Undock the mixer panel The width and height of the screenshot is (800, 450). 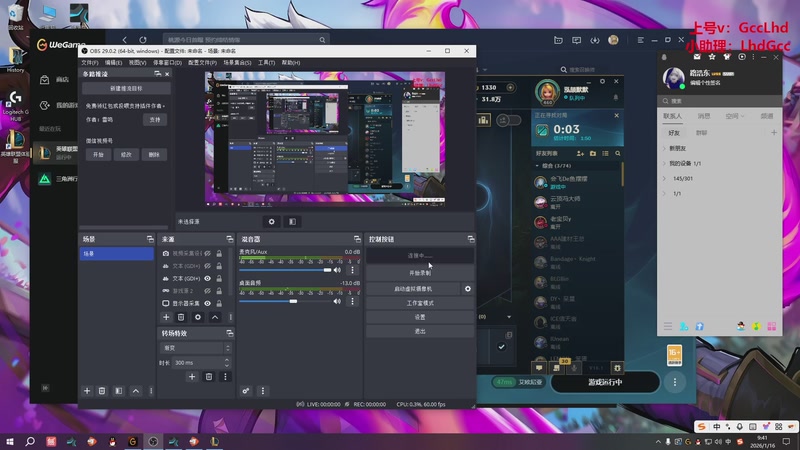[357, 239]
